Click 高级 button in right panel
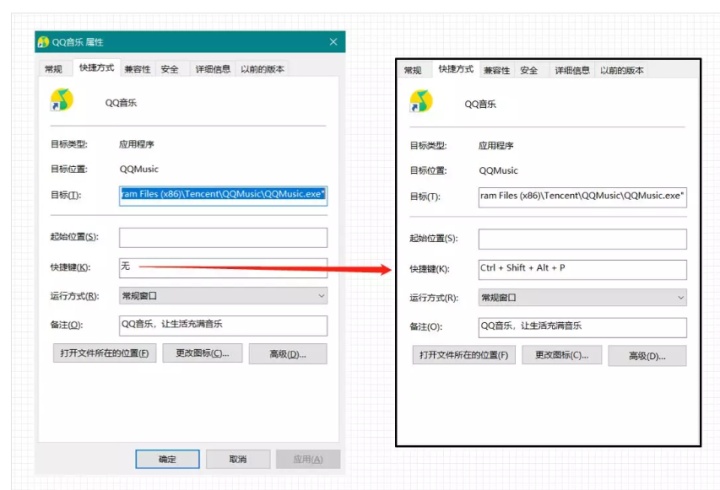This screenshot has height=490, width=720. [x=647, y=356]
